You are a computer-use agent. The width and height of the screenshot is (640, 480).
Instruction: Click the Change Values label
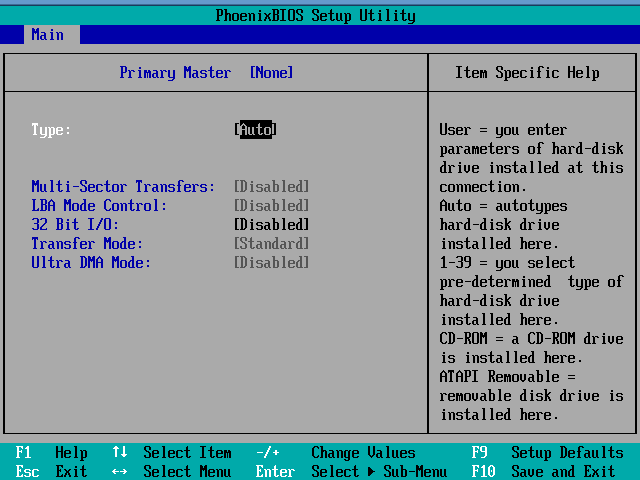(363, 453)
